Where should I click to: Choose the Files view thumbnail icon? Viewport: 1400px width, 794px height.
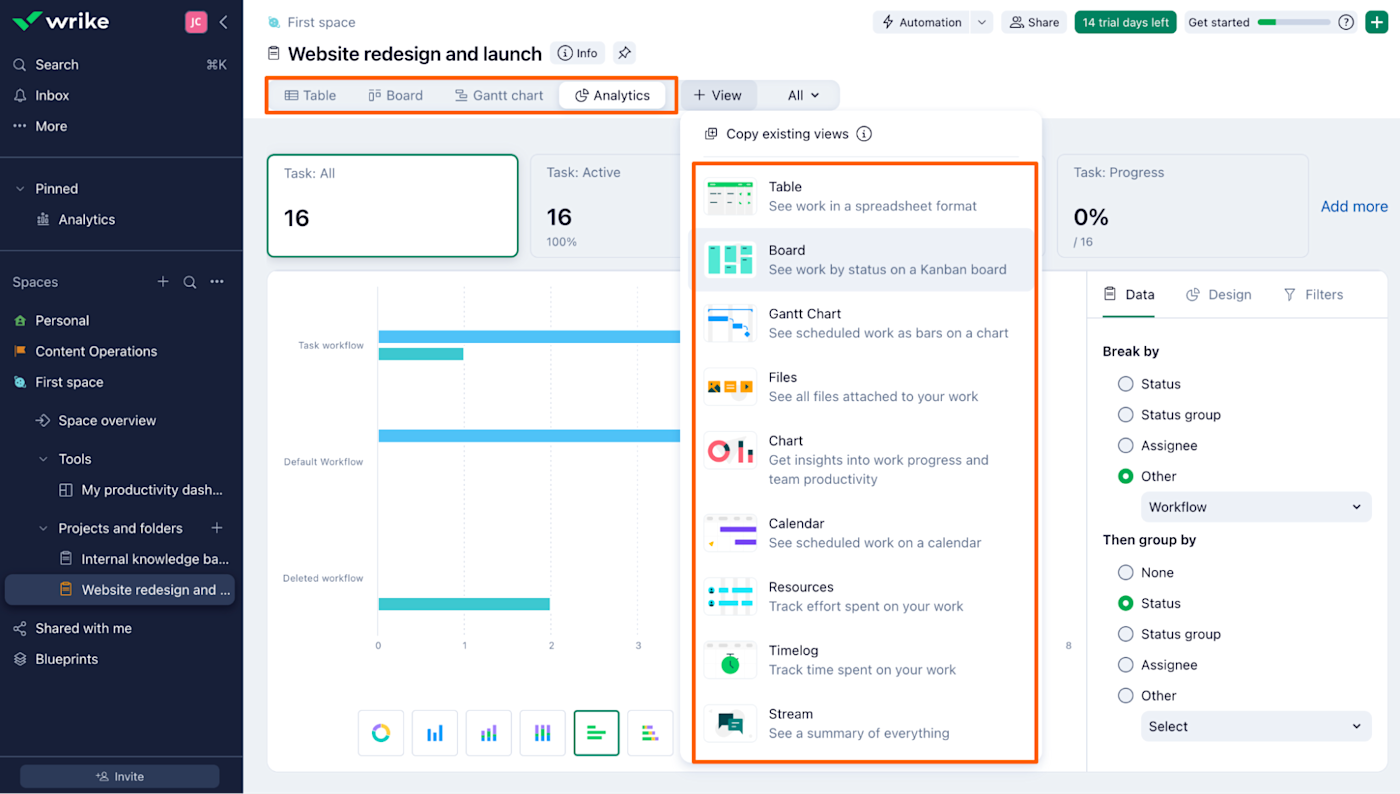(x=730, y=386)
